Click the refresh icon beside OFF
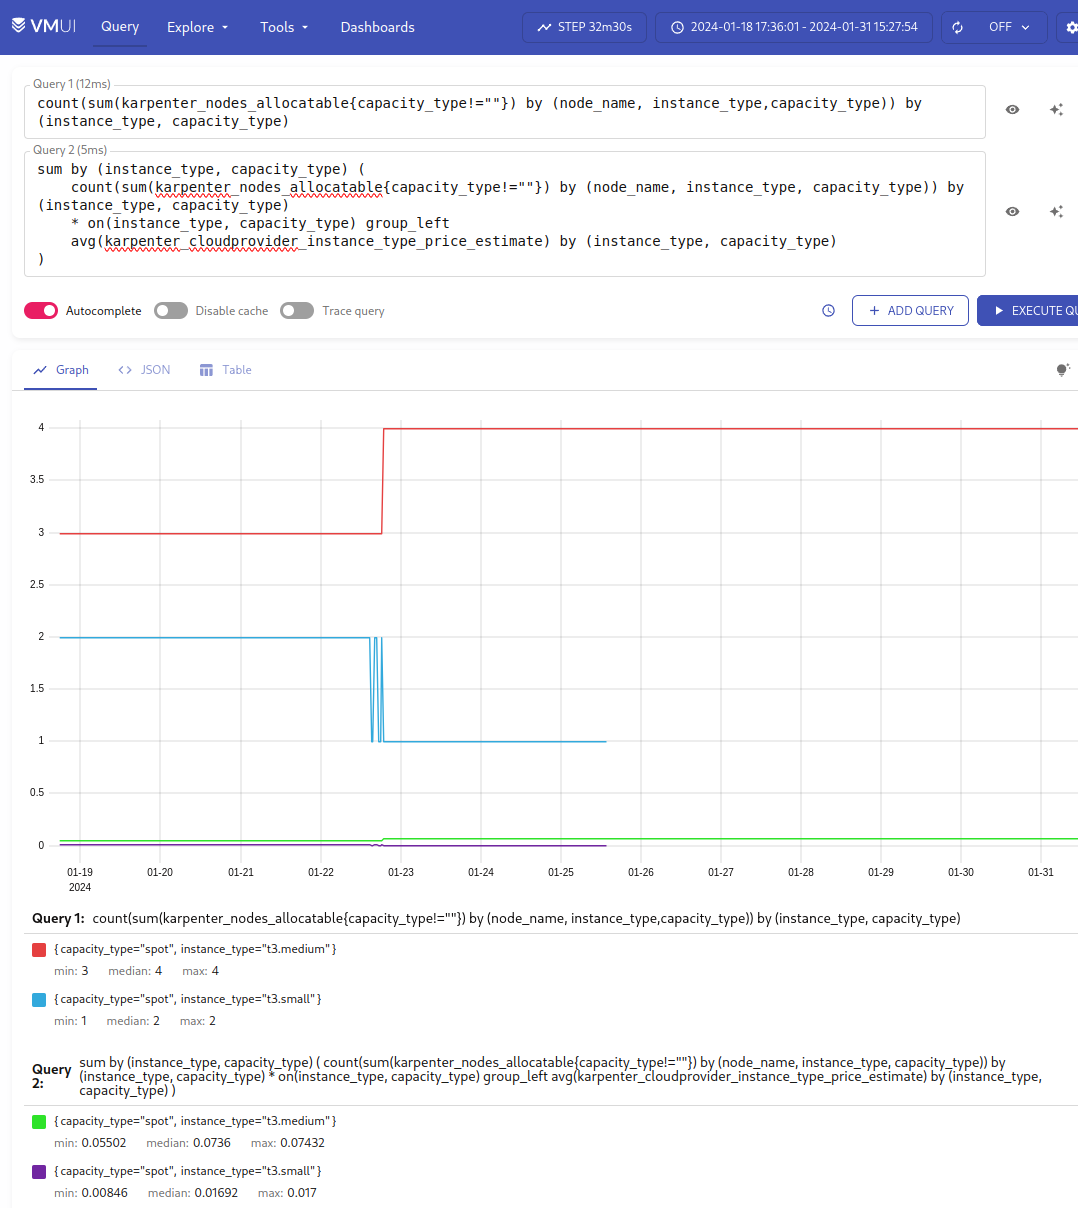The image size is (1078, 1208). (x=958, y=27)
